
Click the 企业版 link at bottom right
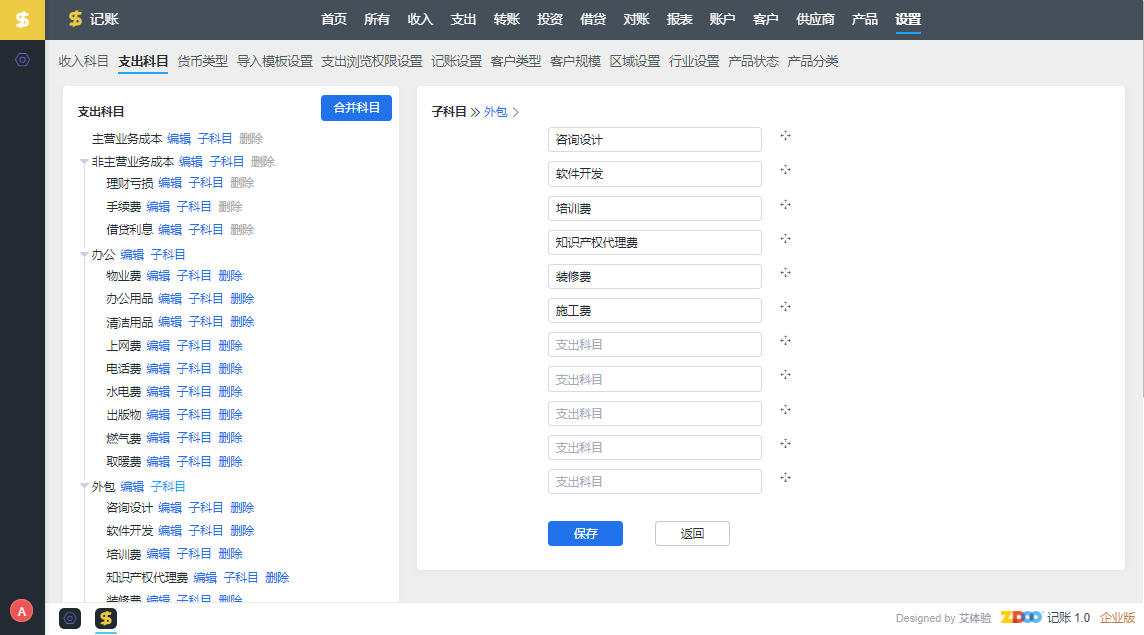pyautogui.click(x=1117, y=618)
